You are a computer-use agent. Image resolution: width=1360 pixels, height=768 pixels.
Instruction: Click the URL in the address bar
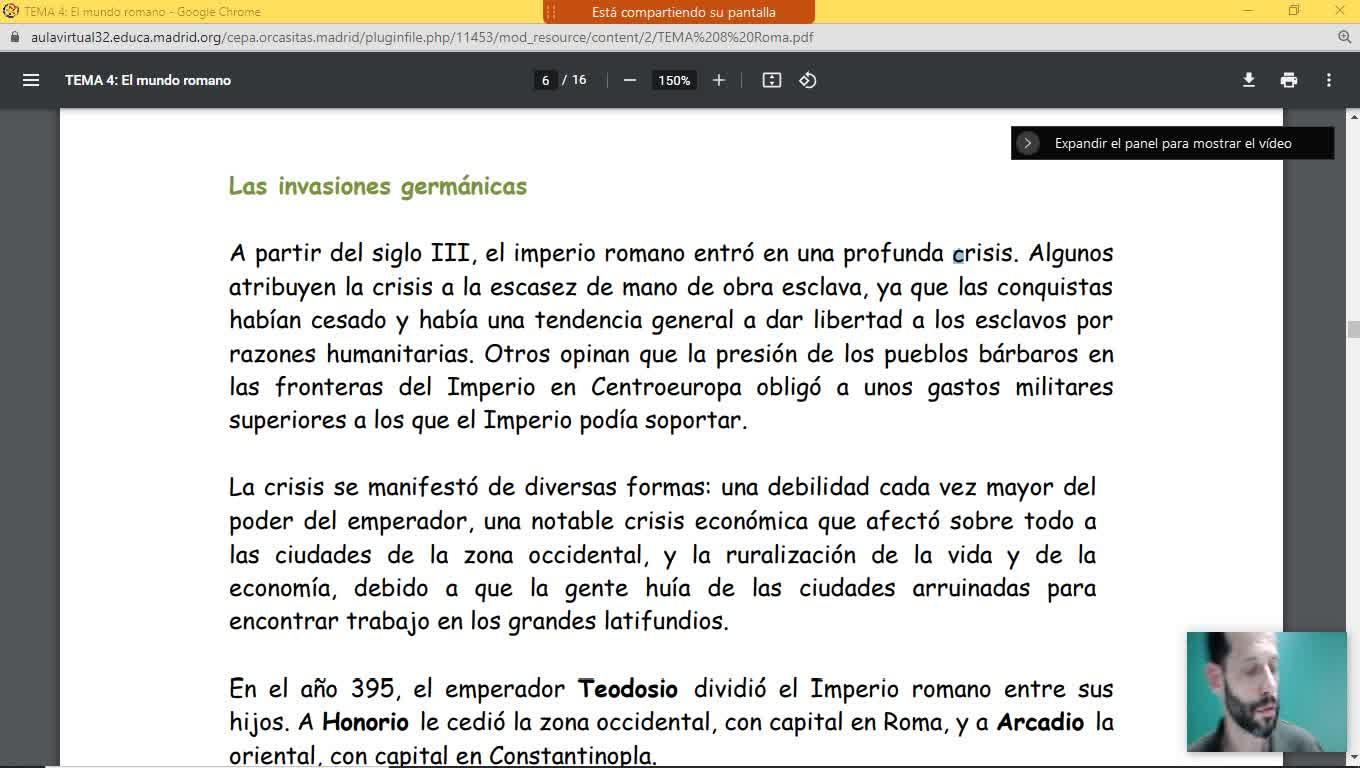coord(422,37)
